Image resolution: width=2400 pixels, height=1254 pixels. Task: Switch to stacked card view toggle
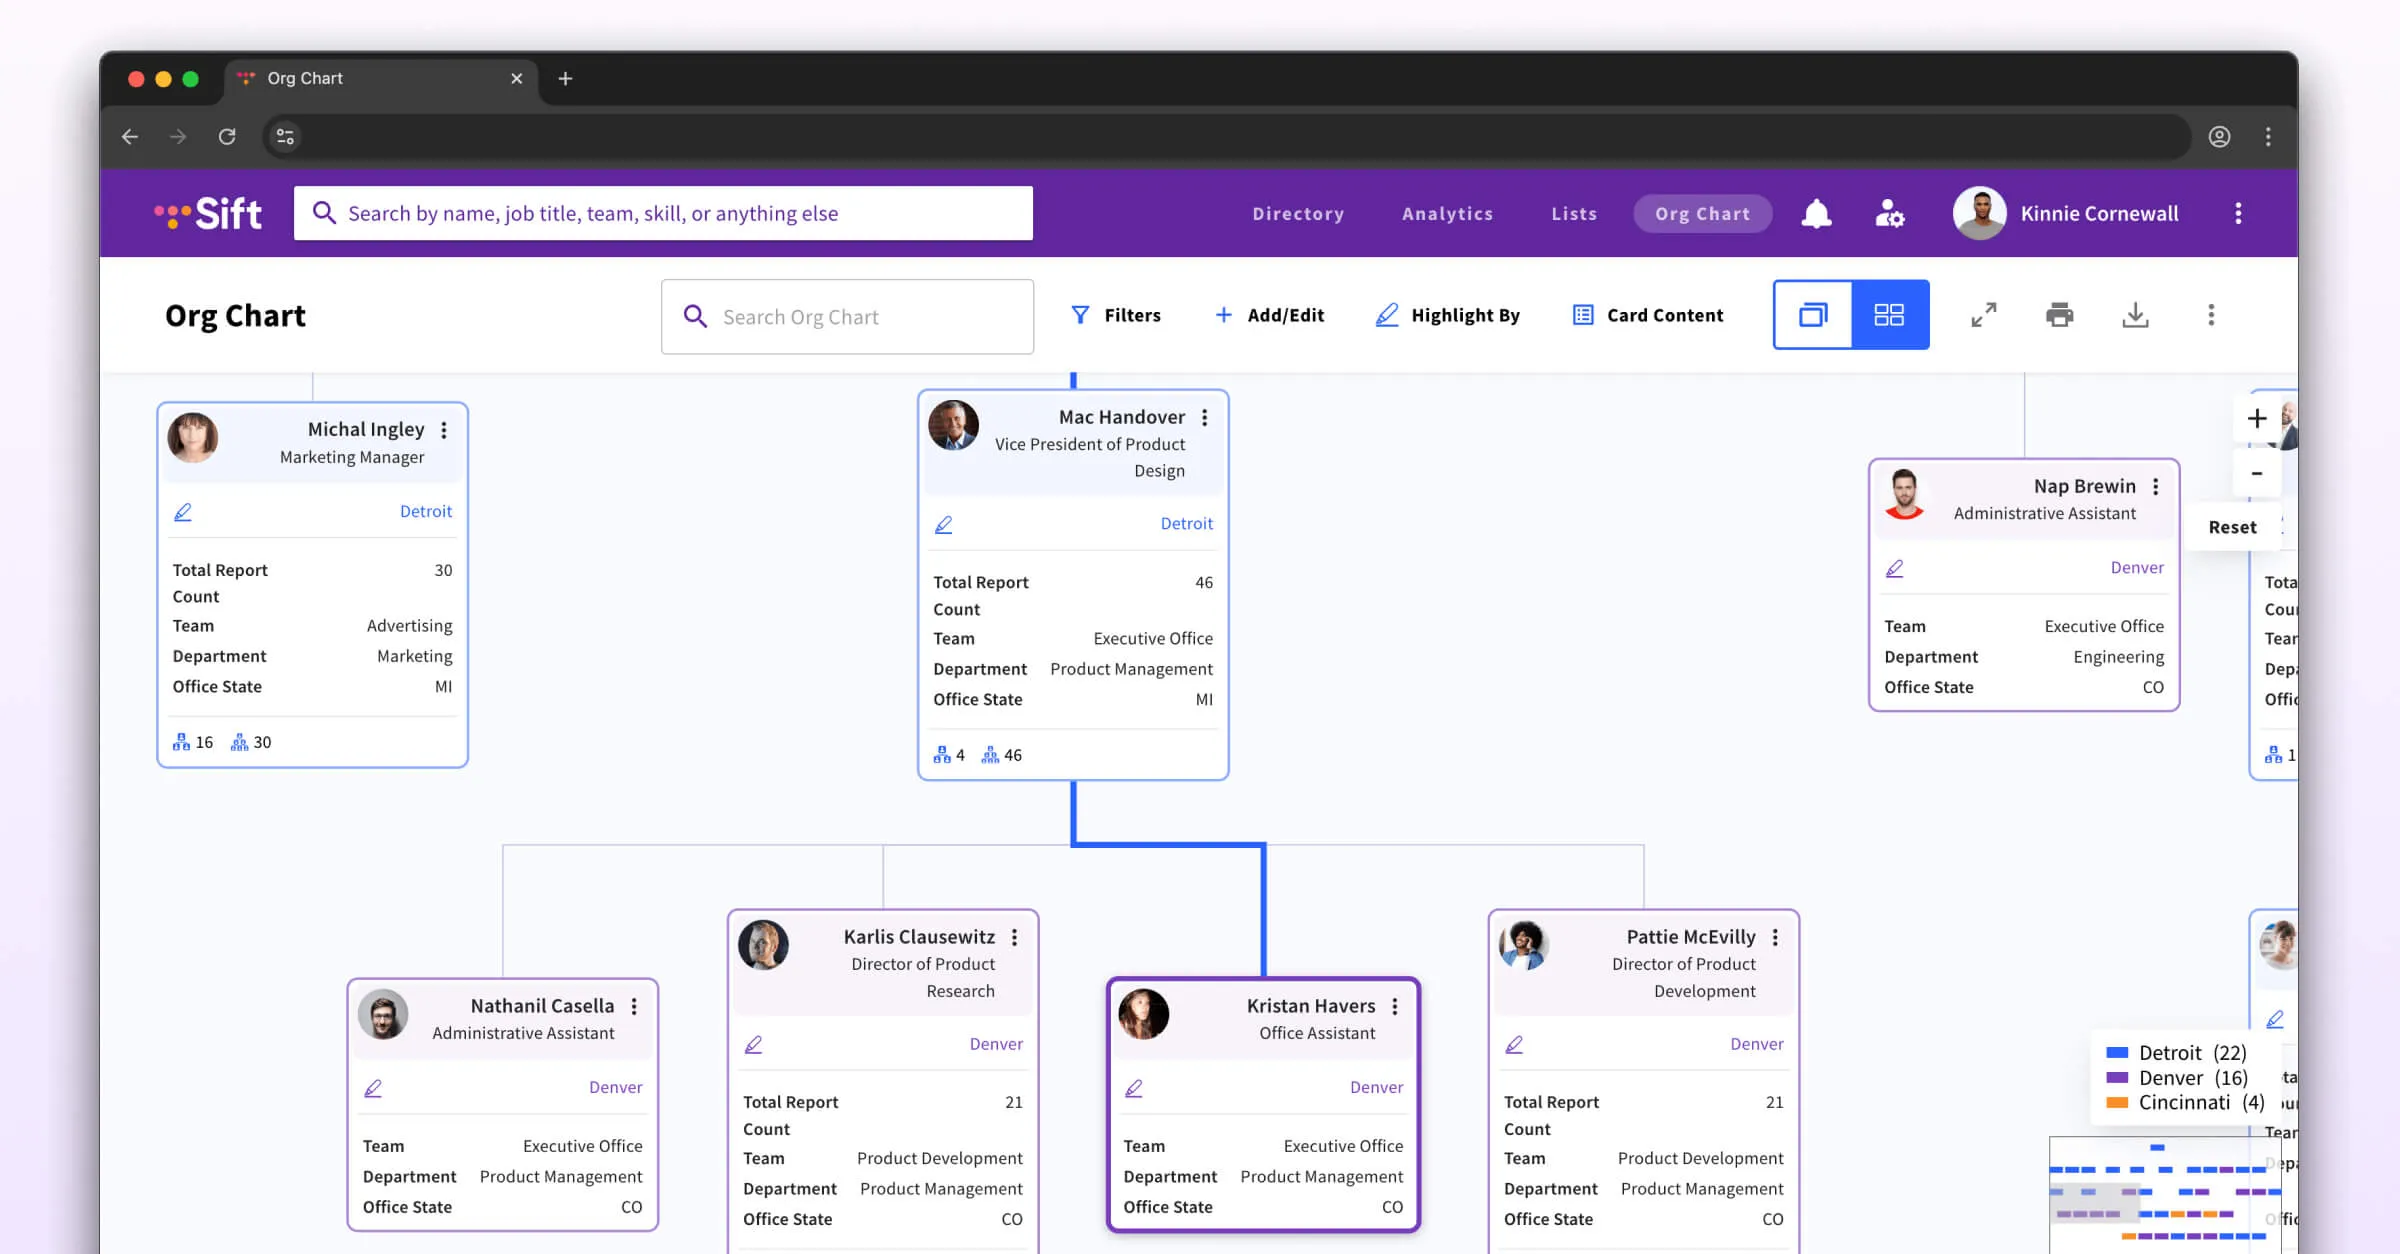(1813, 315)
